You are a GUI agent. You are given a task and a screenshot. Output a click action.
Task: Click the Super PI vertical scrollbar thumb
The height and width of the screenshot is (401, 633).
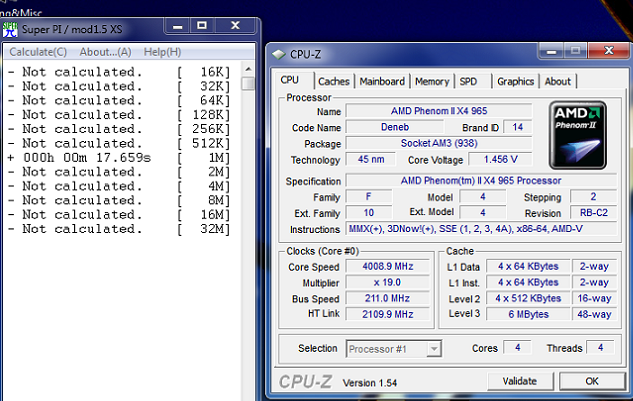coord(248,84)
